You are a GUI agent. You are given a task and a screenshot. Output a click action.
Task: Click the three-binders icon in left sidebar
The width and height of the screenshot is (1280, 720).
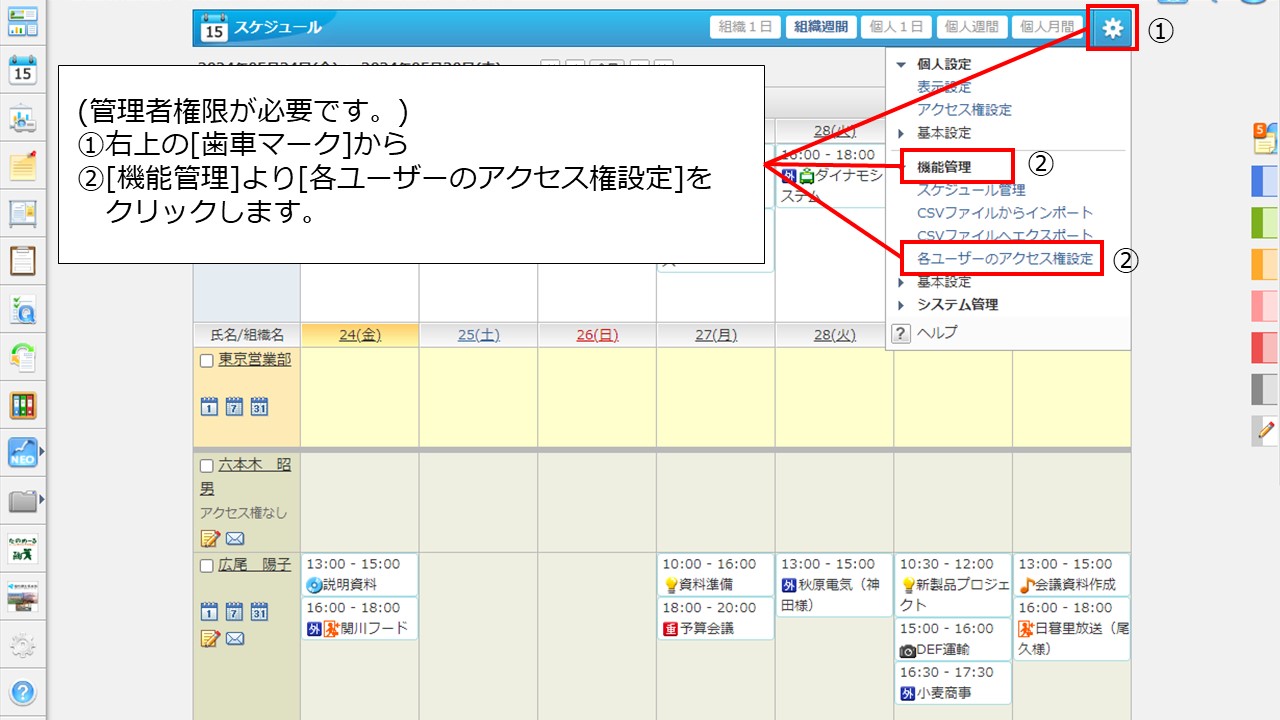pos(22,405)
